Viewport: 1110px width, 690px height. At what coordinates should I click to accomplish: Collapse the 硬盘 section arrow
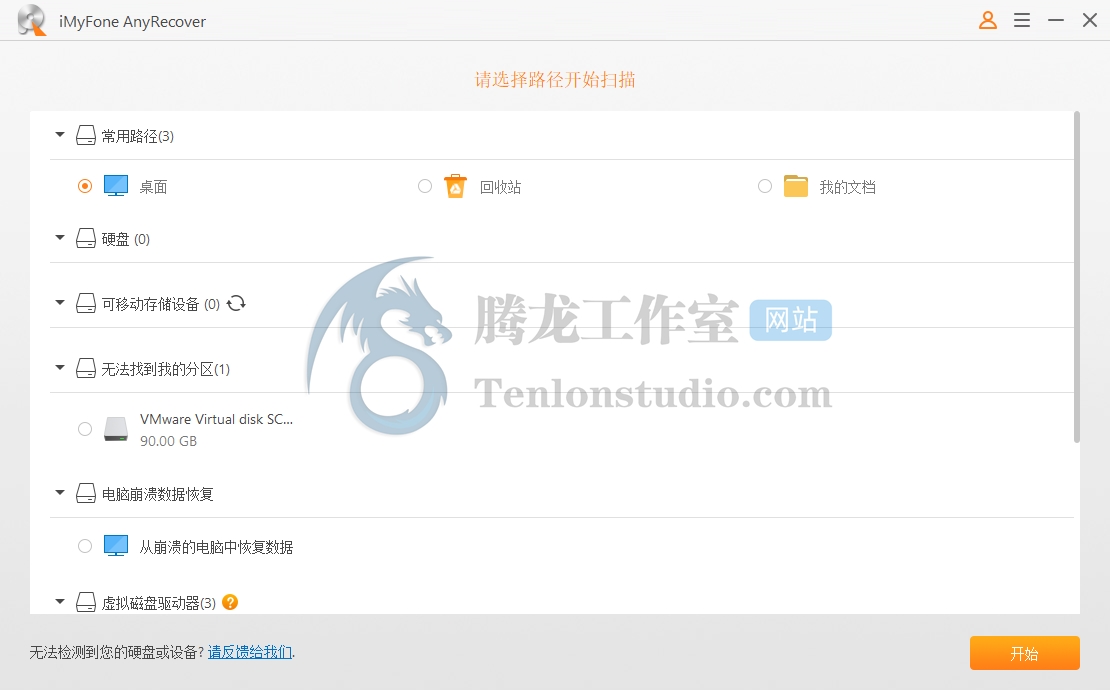coord(60,238)
